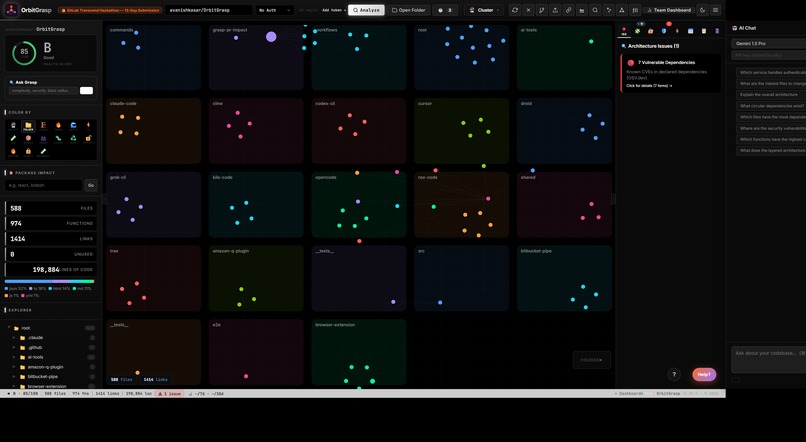The width and height of the screenshot is (806, 442).
Task: Collapse the root folder in Explorer
Action: 9,328
